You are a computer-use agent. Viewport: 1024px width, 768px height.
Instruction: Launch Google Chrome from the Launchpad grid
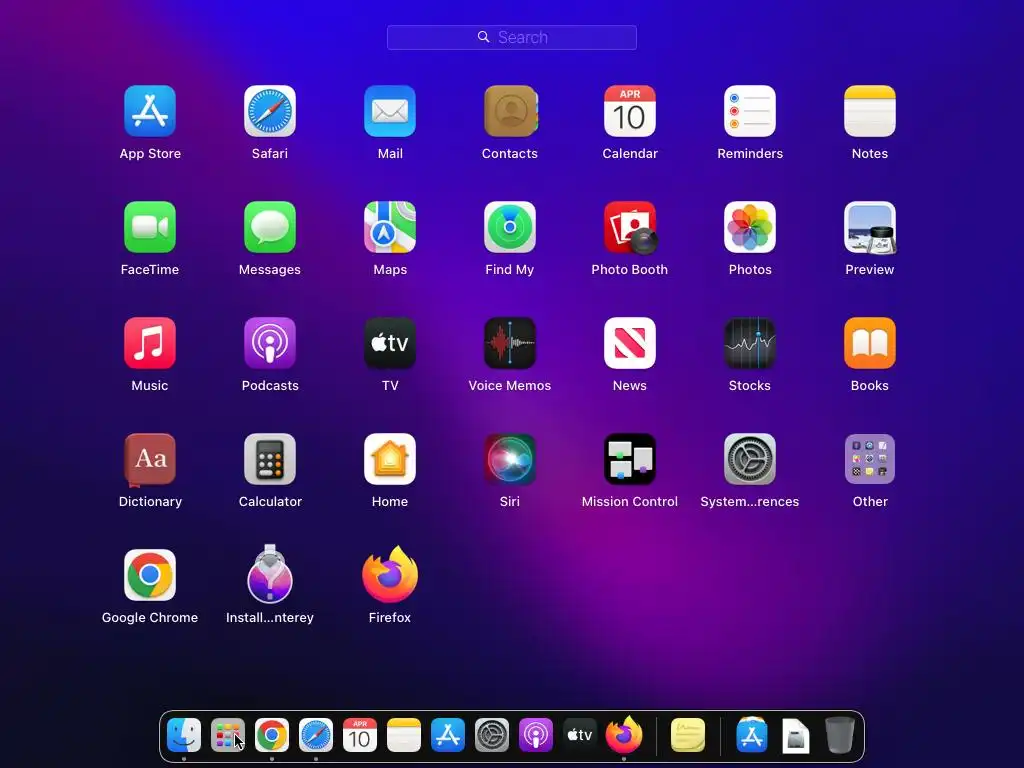click(x=150, y=575)
